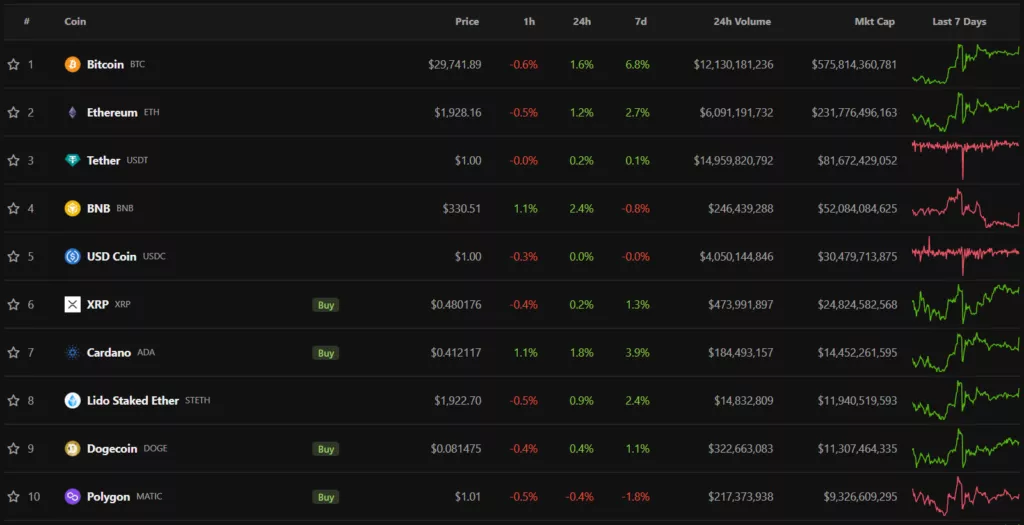The image size is (1024, 525).
Task: Open BNB's 7-day sparkline chart
Action: (966, 208)
